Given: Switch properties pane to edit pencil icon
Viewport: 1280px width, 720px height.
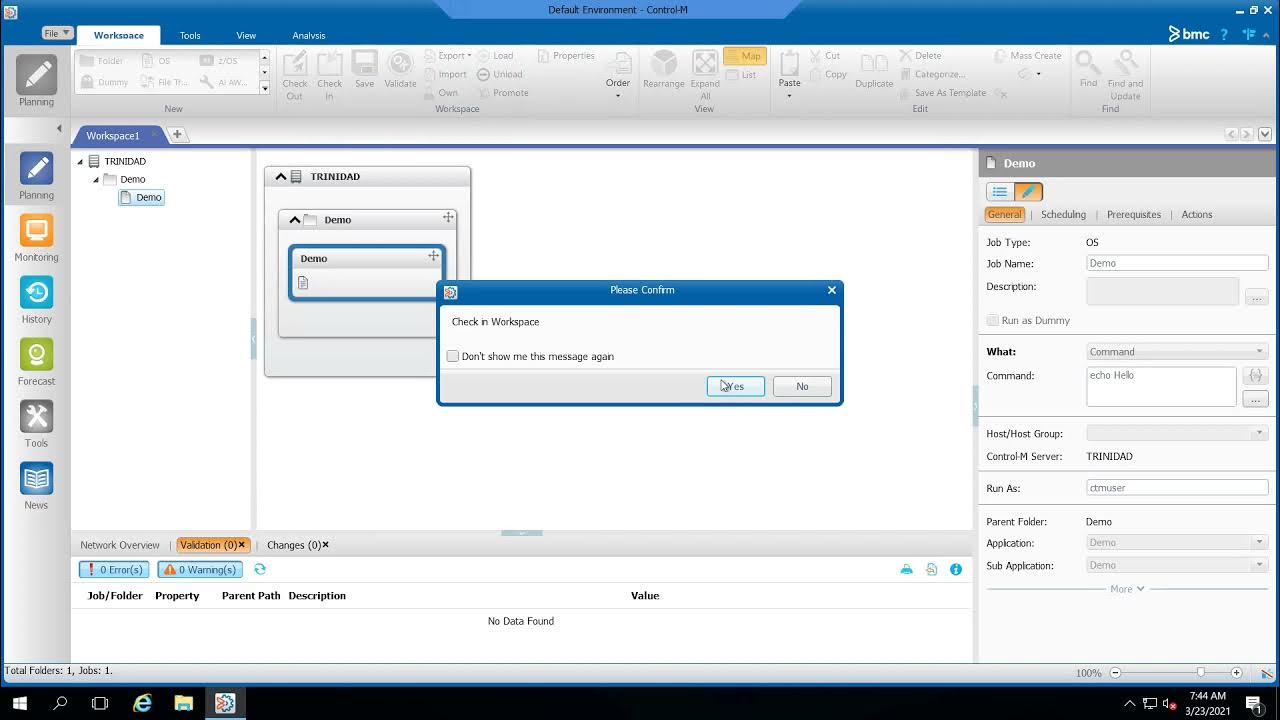Looking at the screenshot, I should point(1028,191).
